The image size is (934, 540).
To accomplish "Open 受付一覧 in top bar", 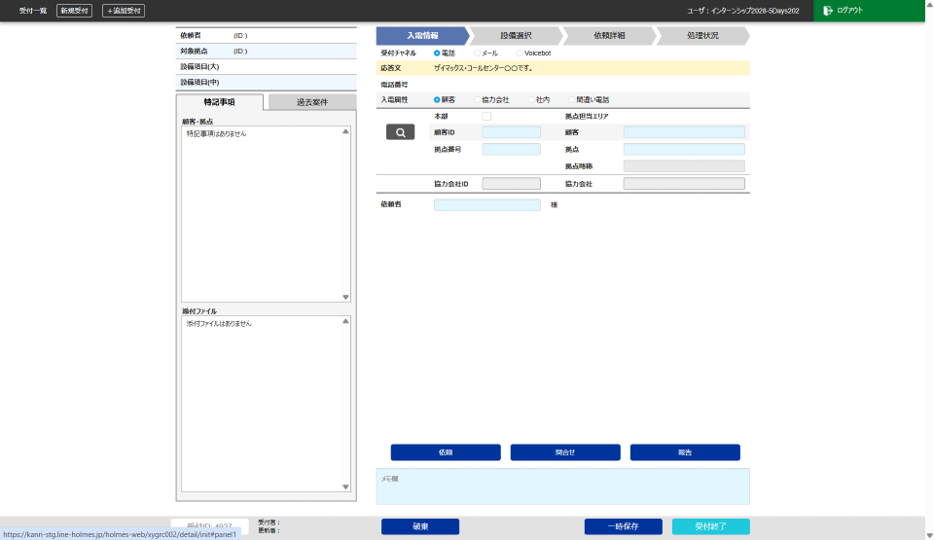I will (x=33, y=11).
